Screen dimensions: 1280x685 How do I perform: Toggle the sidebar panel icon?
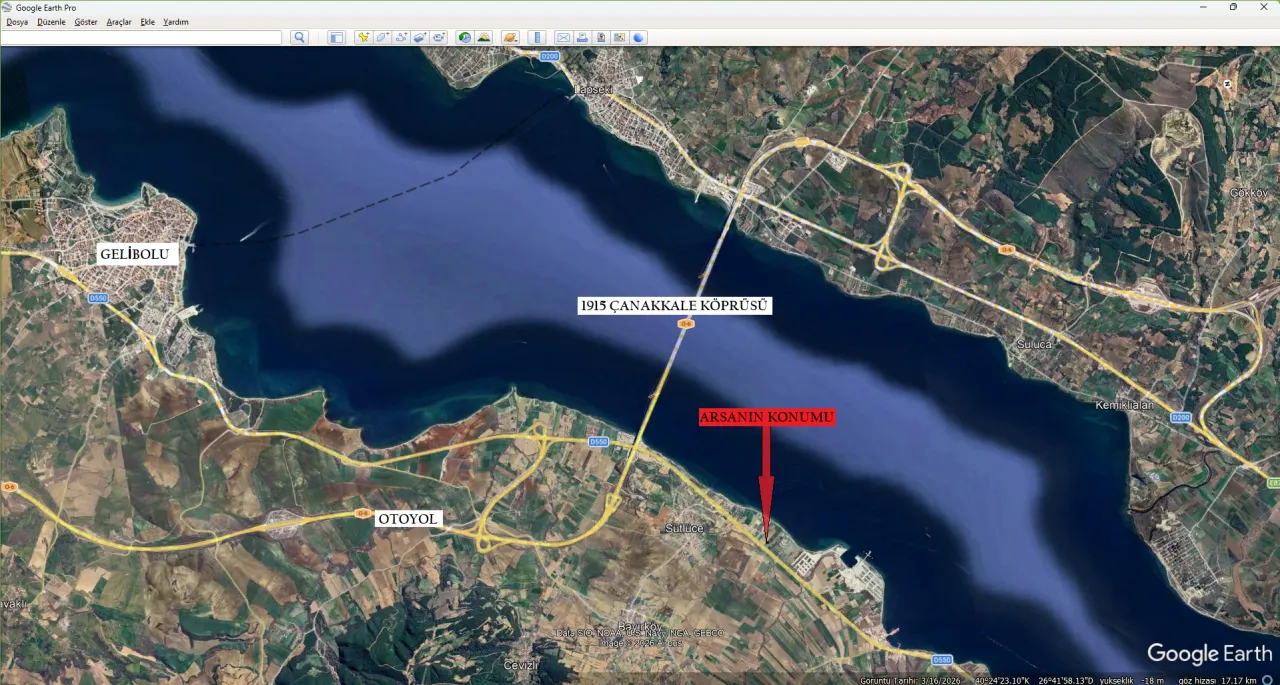click(336, 37)
